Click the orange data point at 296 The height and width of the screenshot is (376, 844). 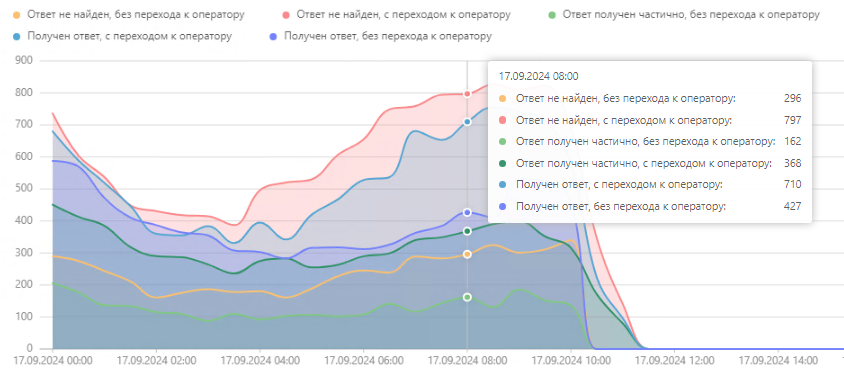pos(467,254)
